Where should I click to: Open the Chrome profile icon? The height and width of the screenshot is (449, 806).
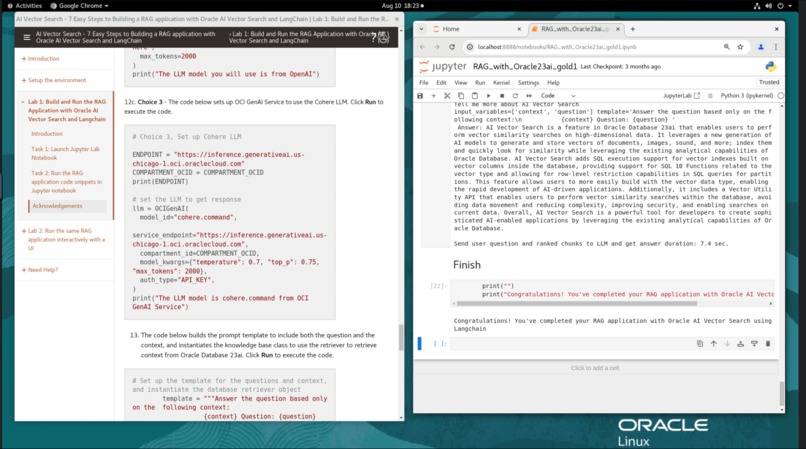[761, 47]
